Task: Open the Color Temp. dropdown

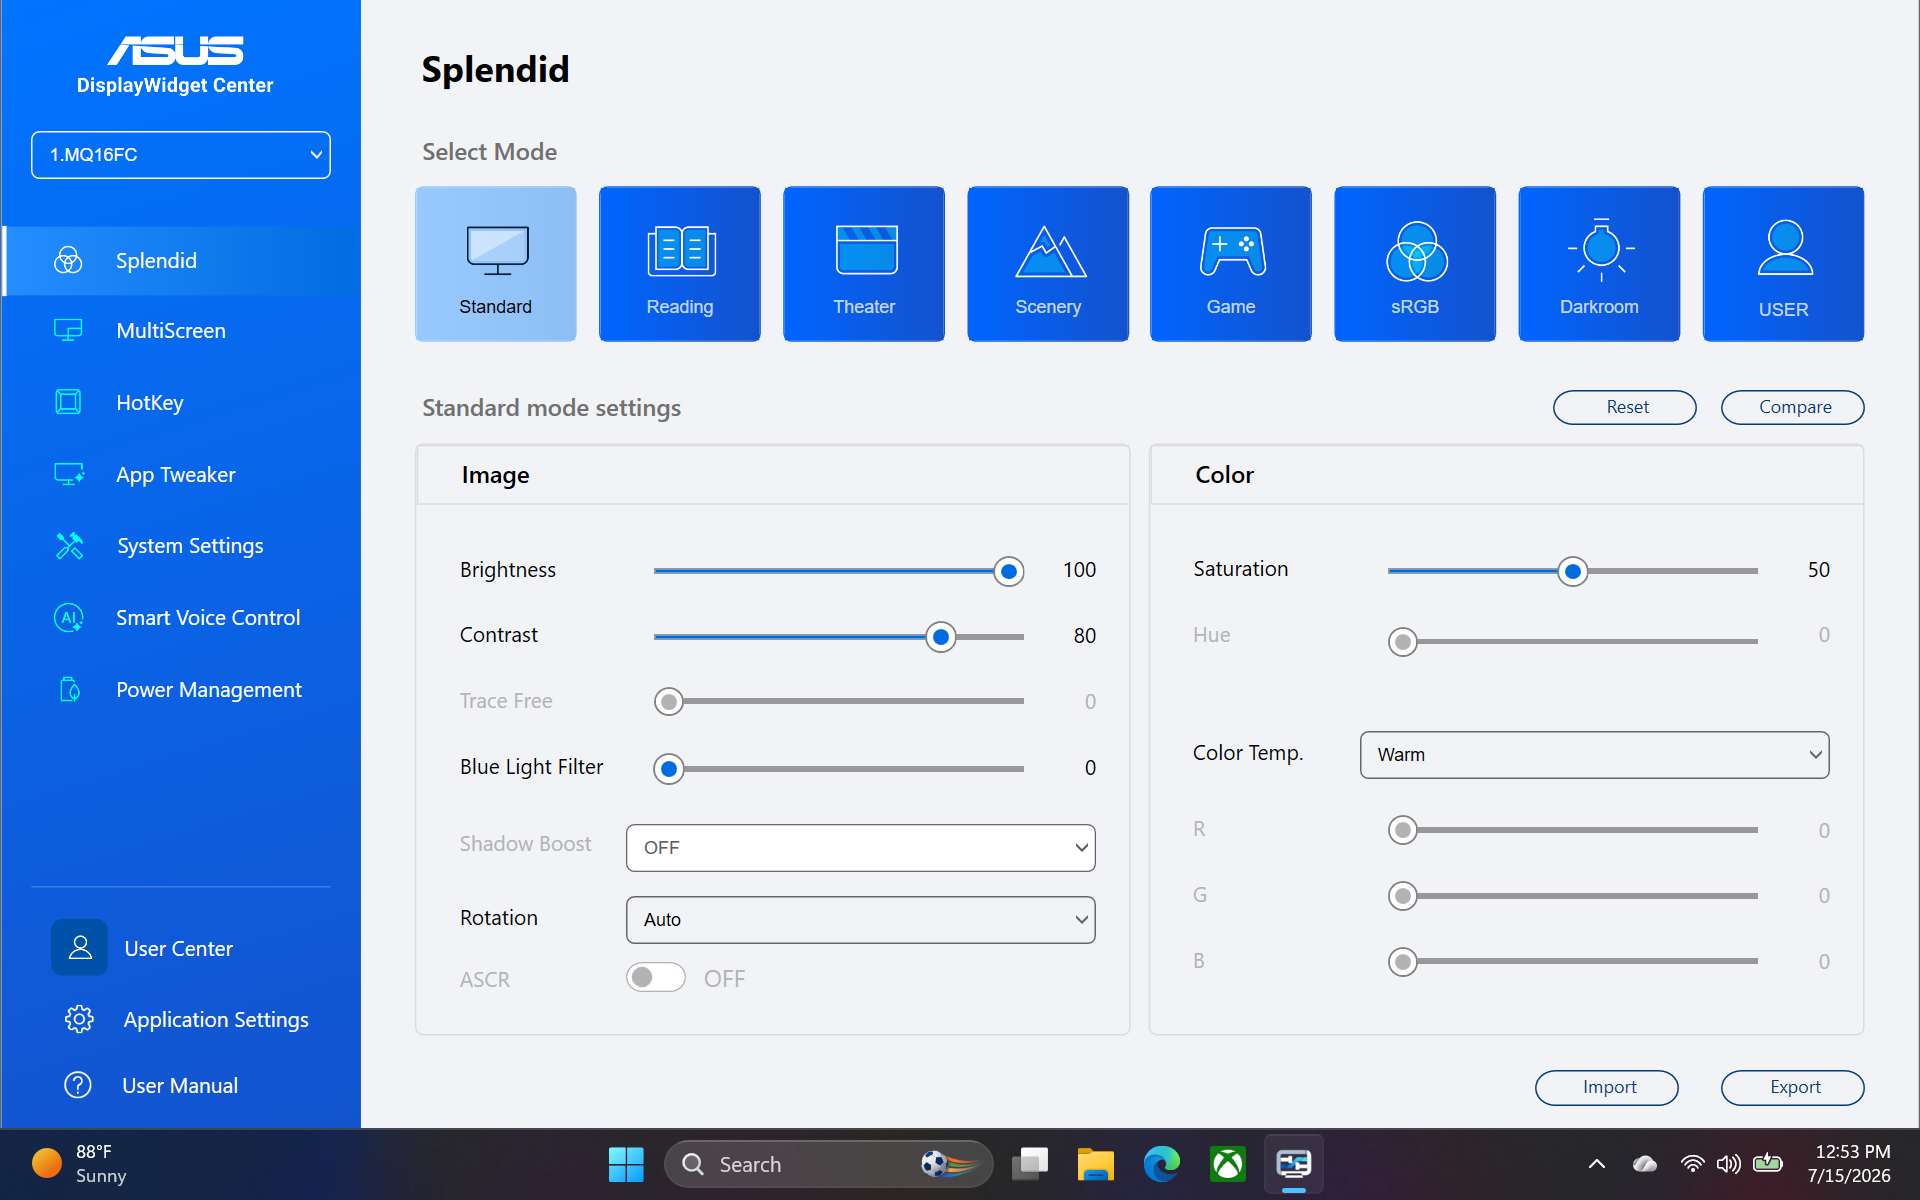Action: [1595, 755]
